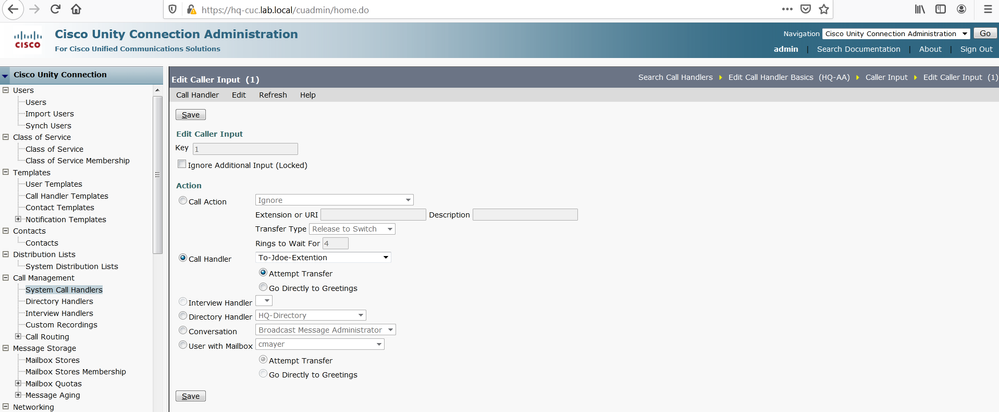The image size is (999, 412).
Task: Go to Edit Call Handler Basics breadcrumb
Action: point(789,77)
